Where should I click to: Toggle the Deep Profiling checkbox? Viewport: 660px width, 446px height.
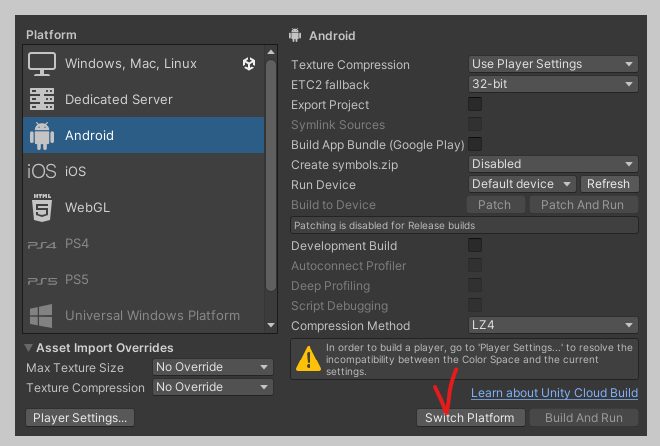475,285
